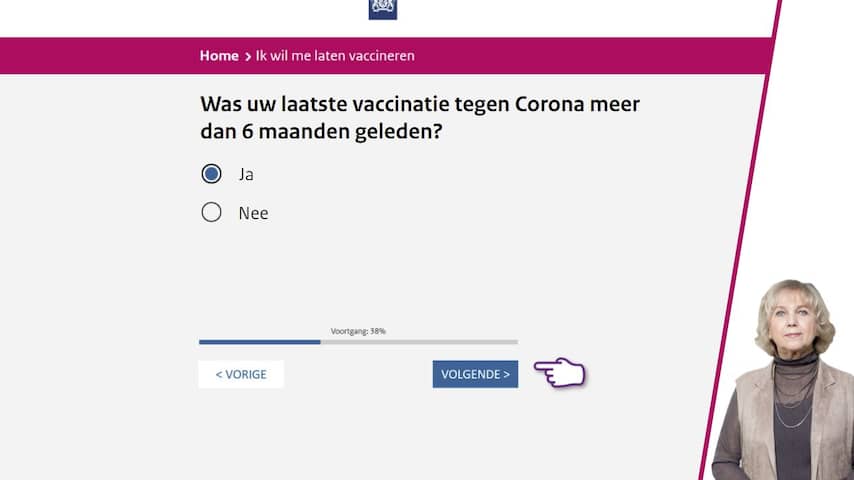This screenshot has width=854, height=480.
Task: Click the Ja option label text
Action: tap(246, 174)
